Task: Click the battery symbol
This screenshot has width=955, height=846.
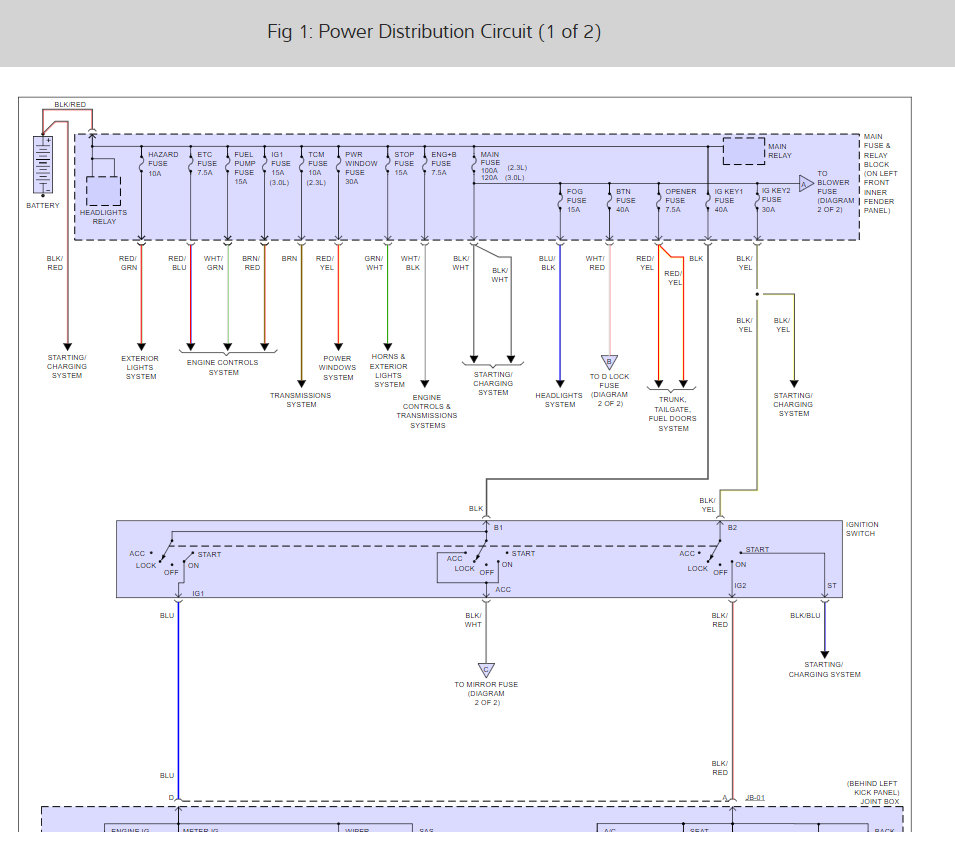Action: tap(42, 166)
